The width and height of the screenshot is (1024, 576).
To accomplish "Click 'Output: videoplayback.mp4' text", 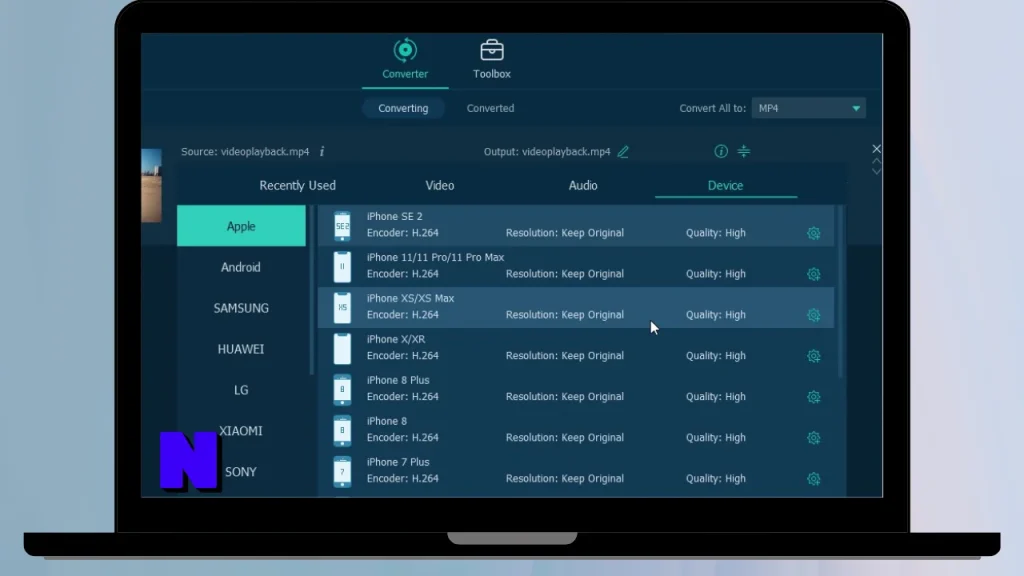I will point(547,152).
